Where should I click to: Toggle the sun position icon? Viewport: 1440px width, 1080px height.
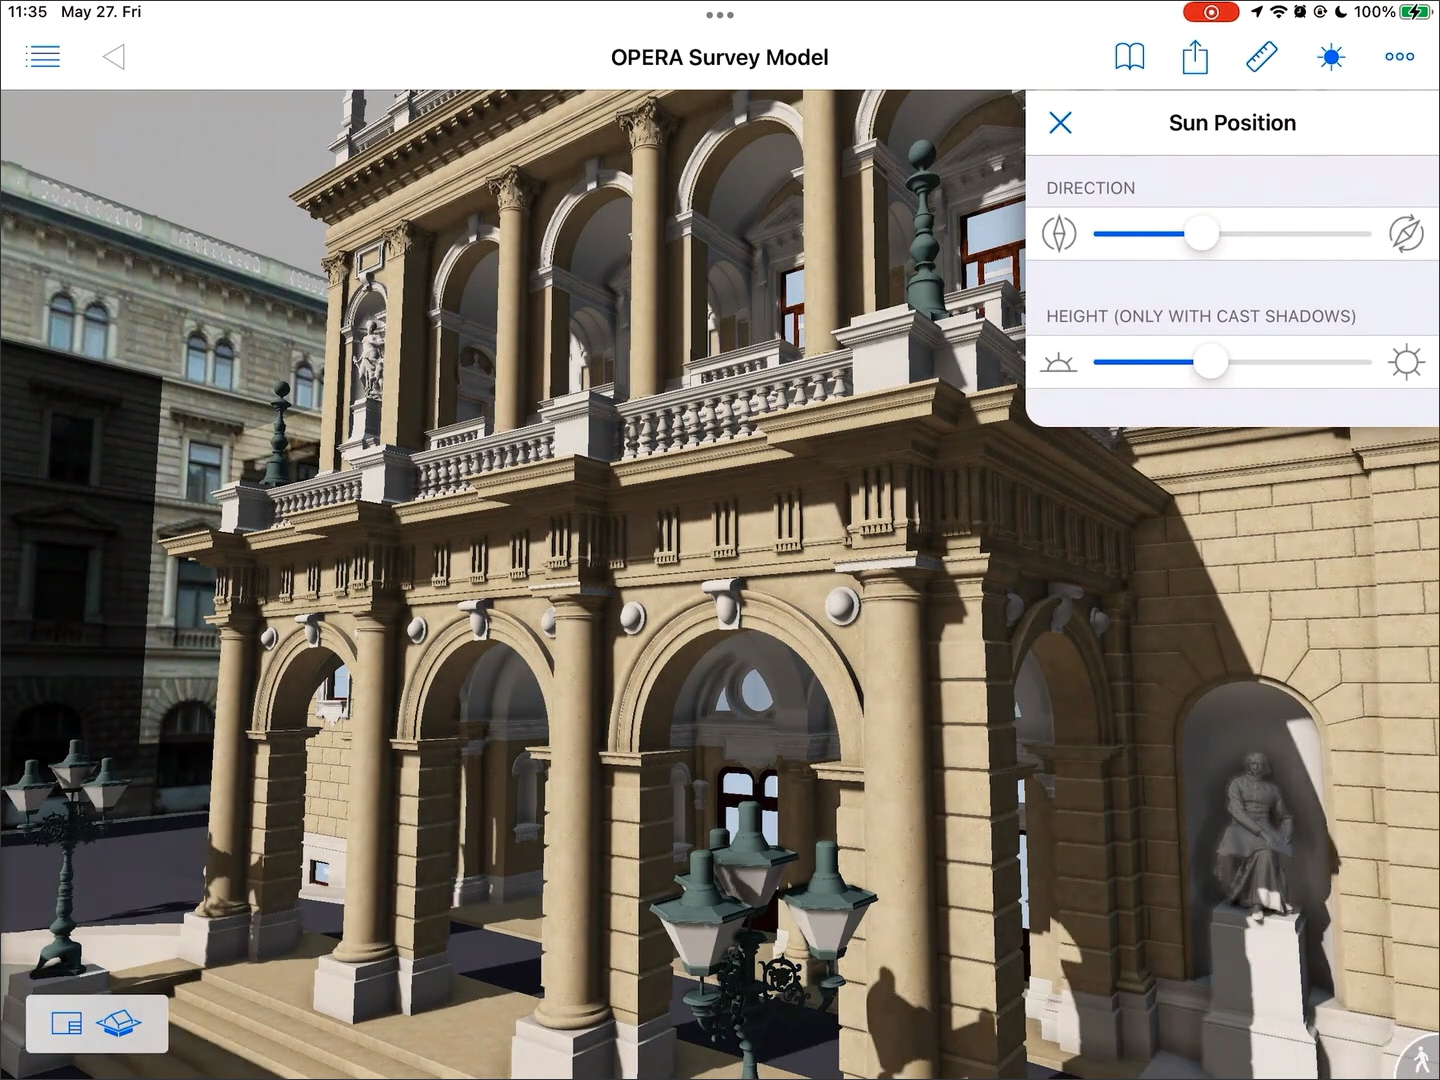(1331, 57)
